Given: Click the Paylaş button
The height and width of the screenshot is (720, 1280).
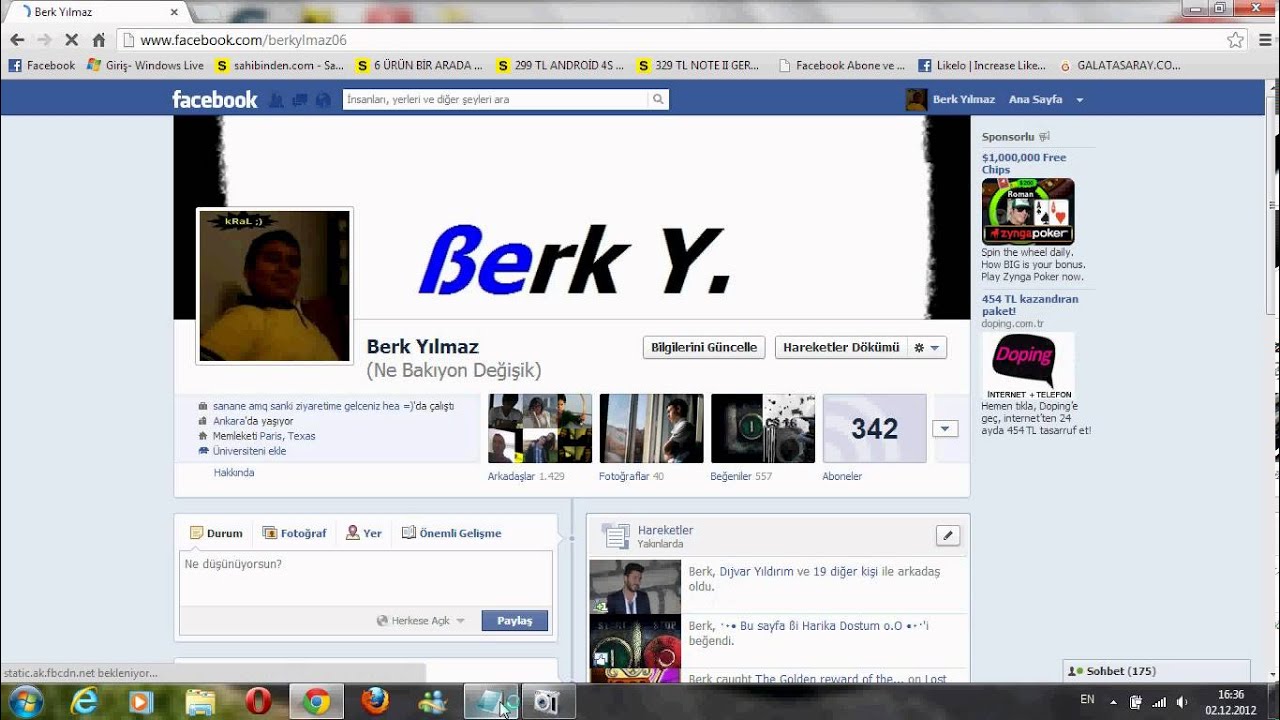Looking at the screenshot, I should (x=515, y=620).
